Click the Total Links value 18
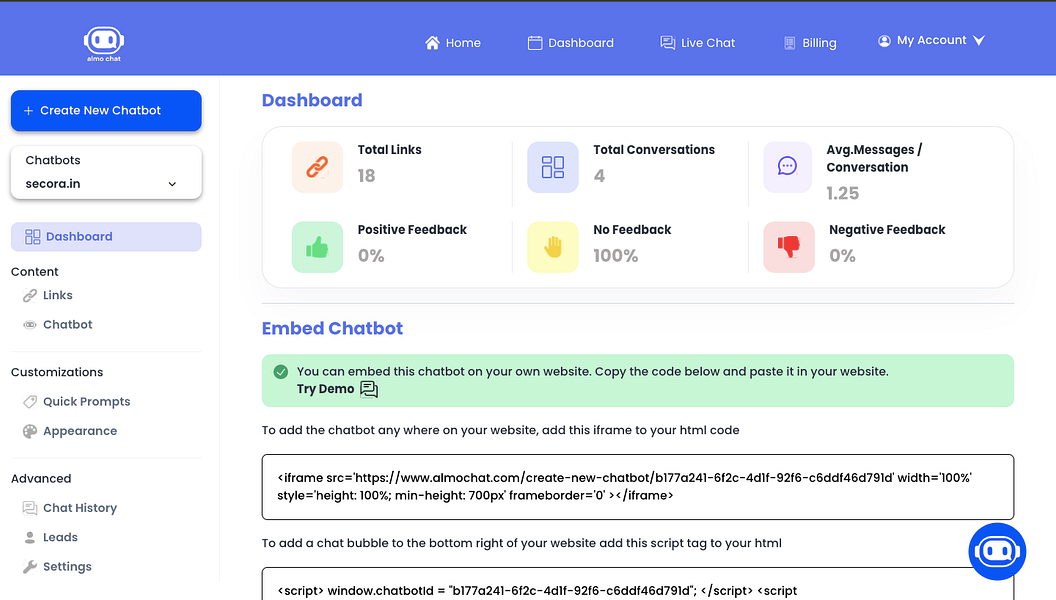1056x600 pixels. pyautogui.click(x=366, y=176)
